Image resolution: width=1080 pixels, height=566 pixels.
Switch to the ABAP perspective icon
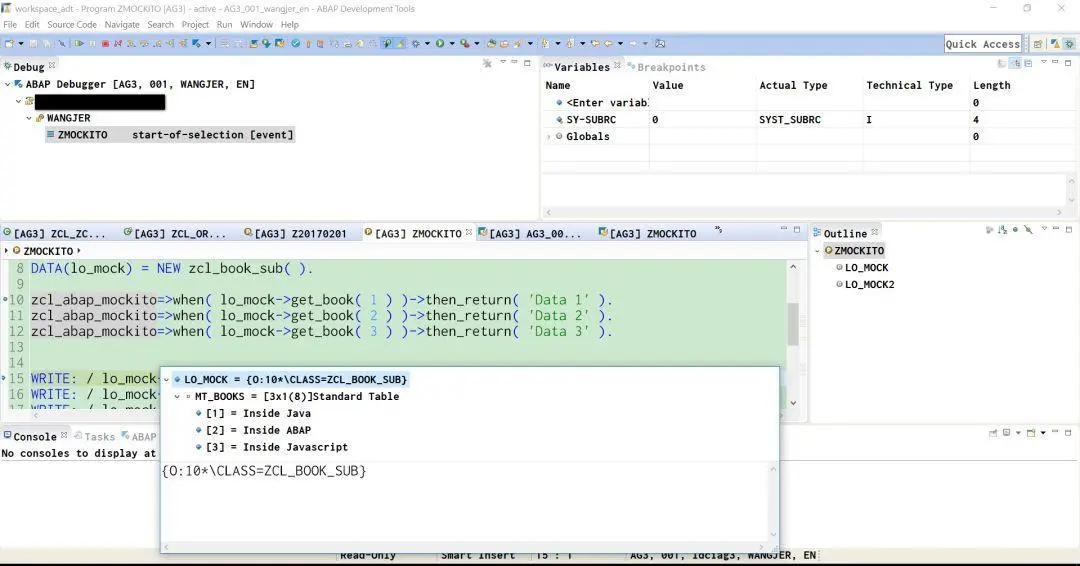point(1055,43)
